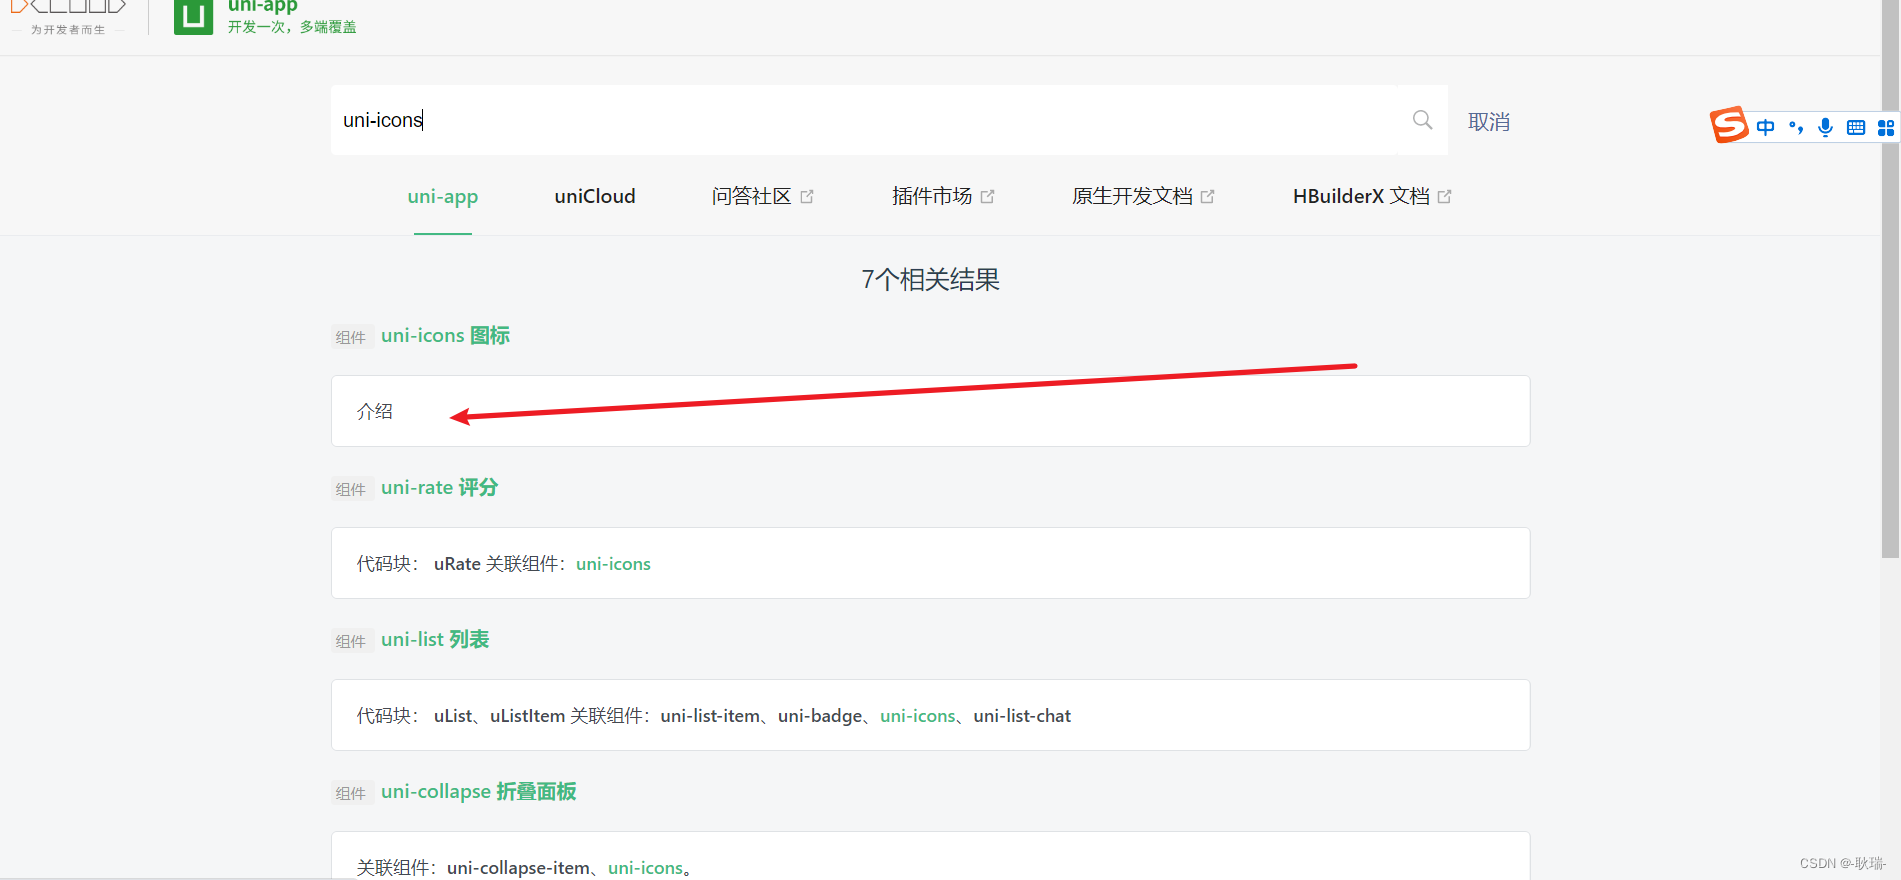The image size is (1901, 880).
Task: Click the 7个相关结果 results count text
Action: pos(930,280)
